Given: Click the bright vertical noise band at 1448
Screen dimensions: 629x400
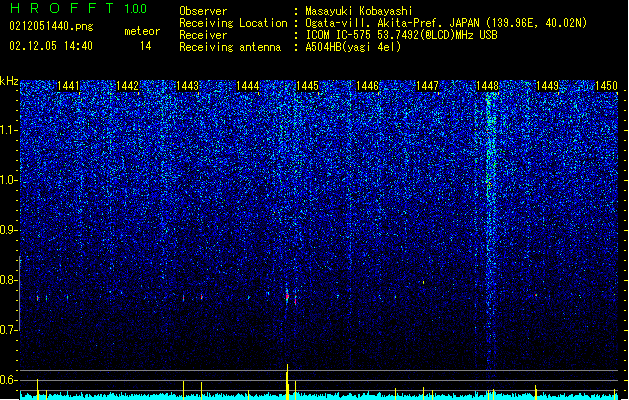Looking at the screenshot, I should click(489, 225).
